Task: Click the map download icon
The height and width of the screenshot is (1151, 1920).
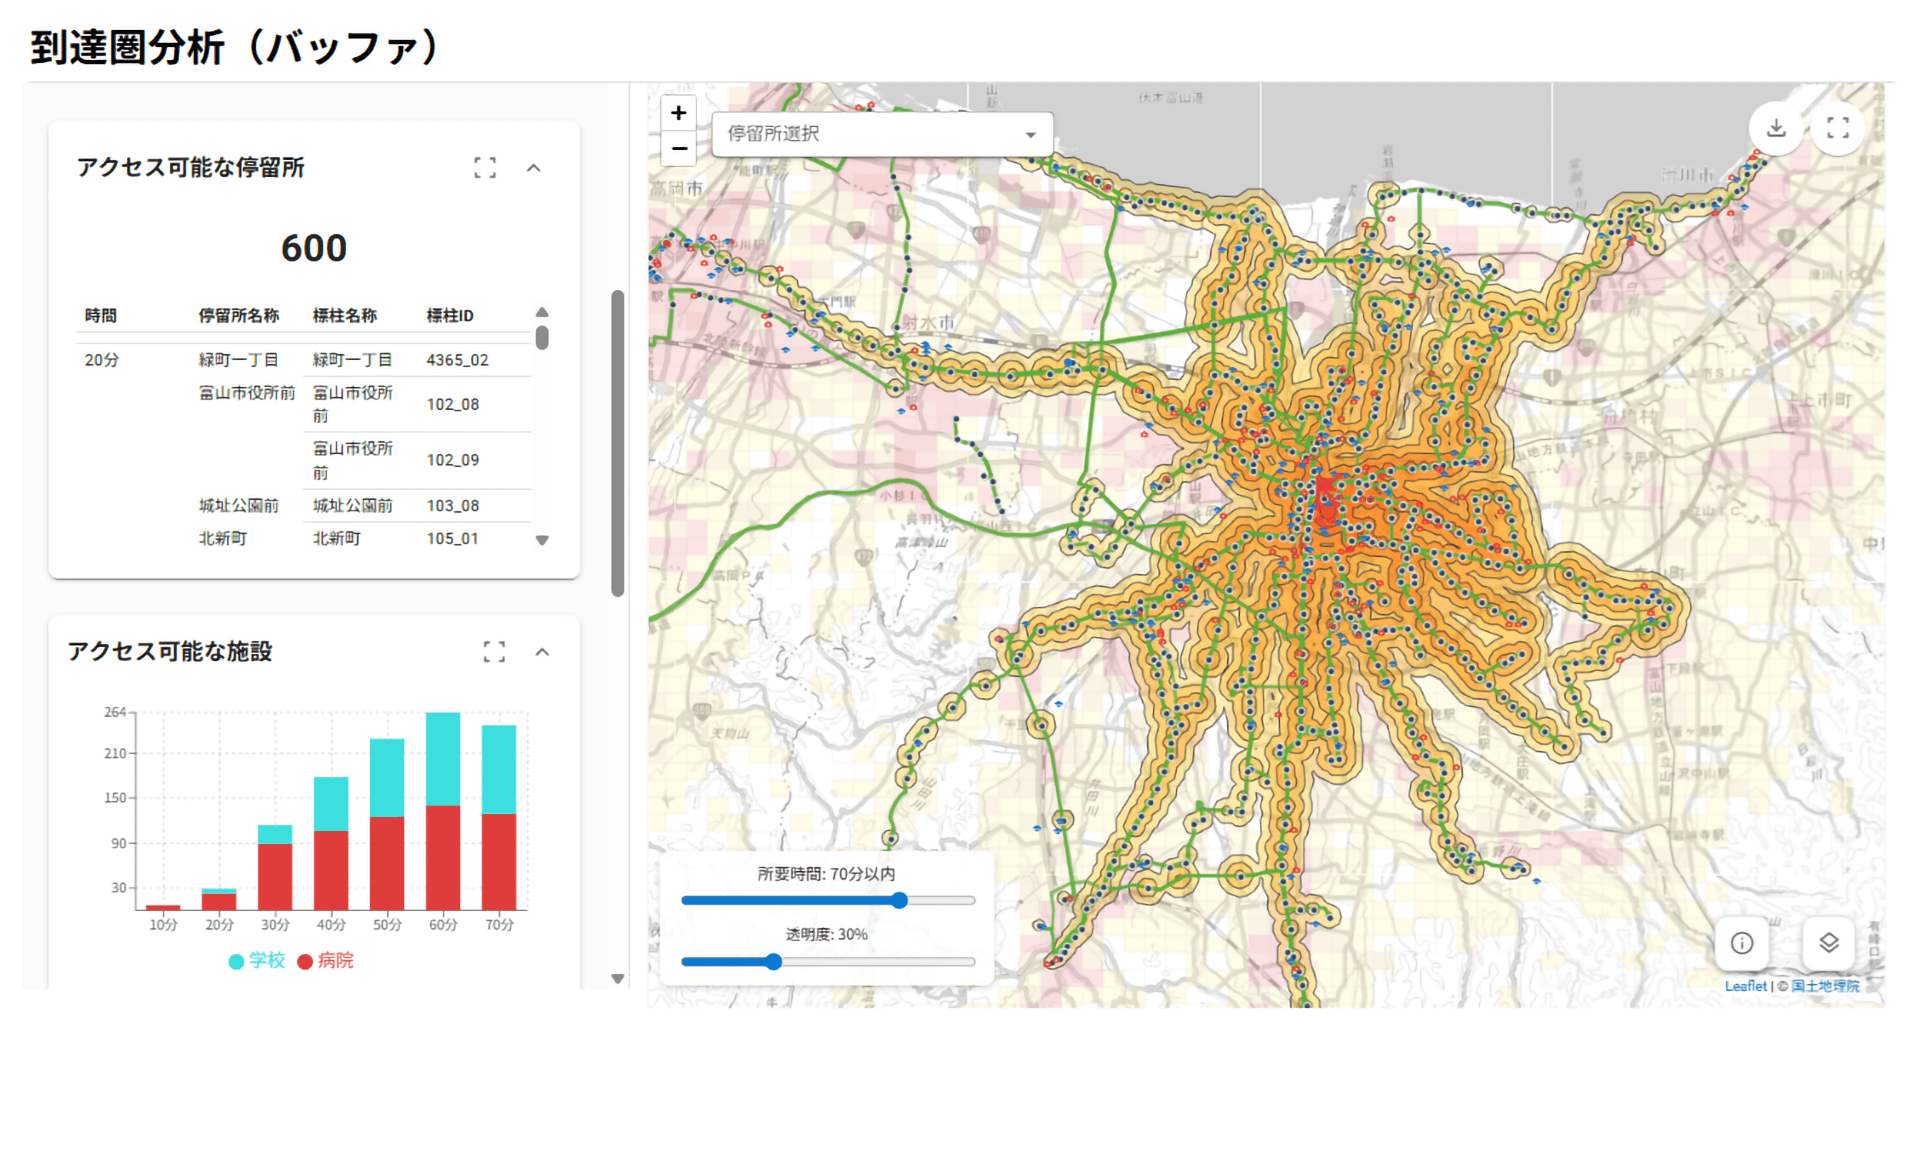Action: click(1776, 128)
